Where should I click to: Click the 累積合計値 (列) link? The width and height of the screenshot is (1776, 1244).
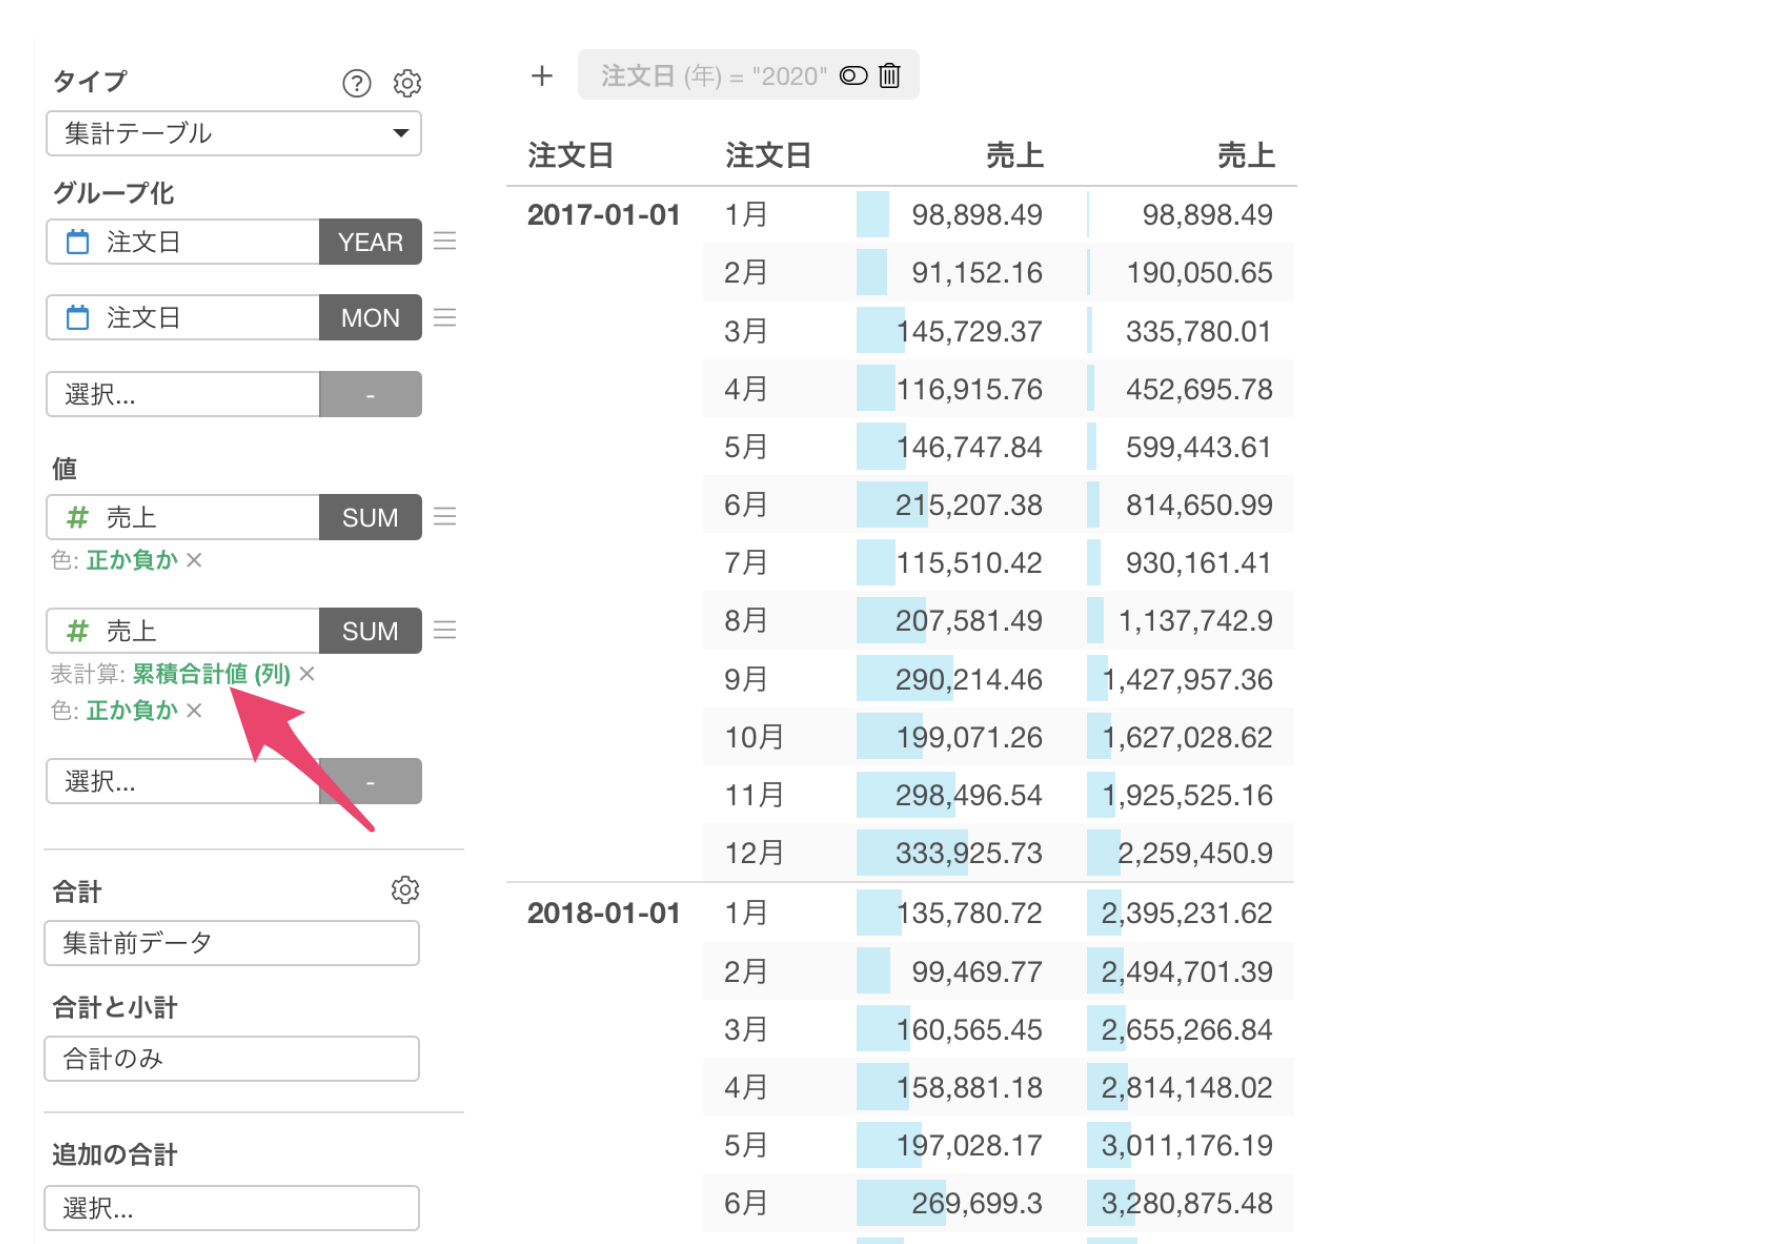click(211, 674)
